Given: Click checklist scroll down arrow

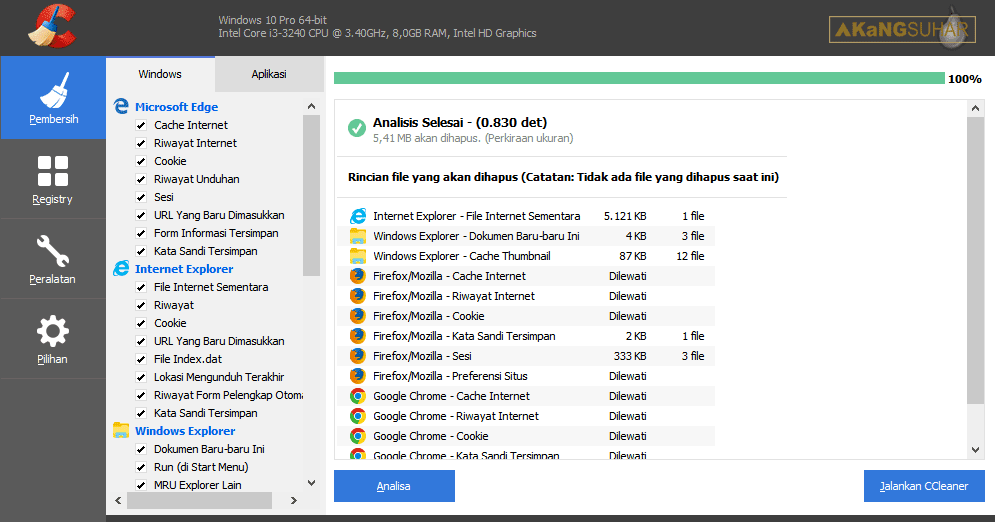Looking at the screenshot, I should point(311,483).
